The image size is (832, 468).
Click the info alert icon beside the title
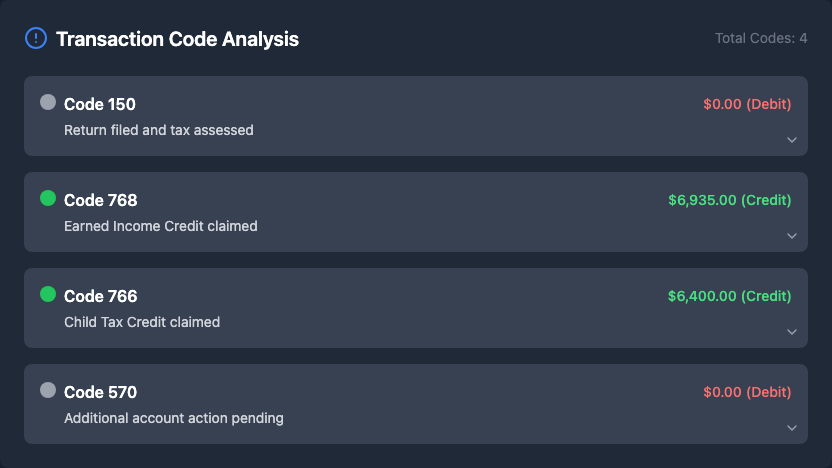point(35,39)
